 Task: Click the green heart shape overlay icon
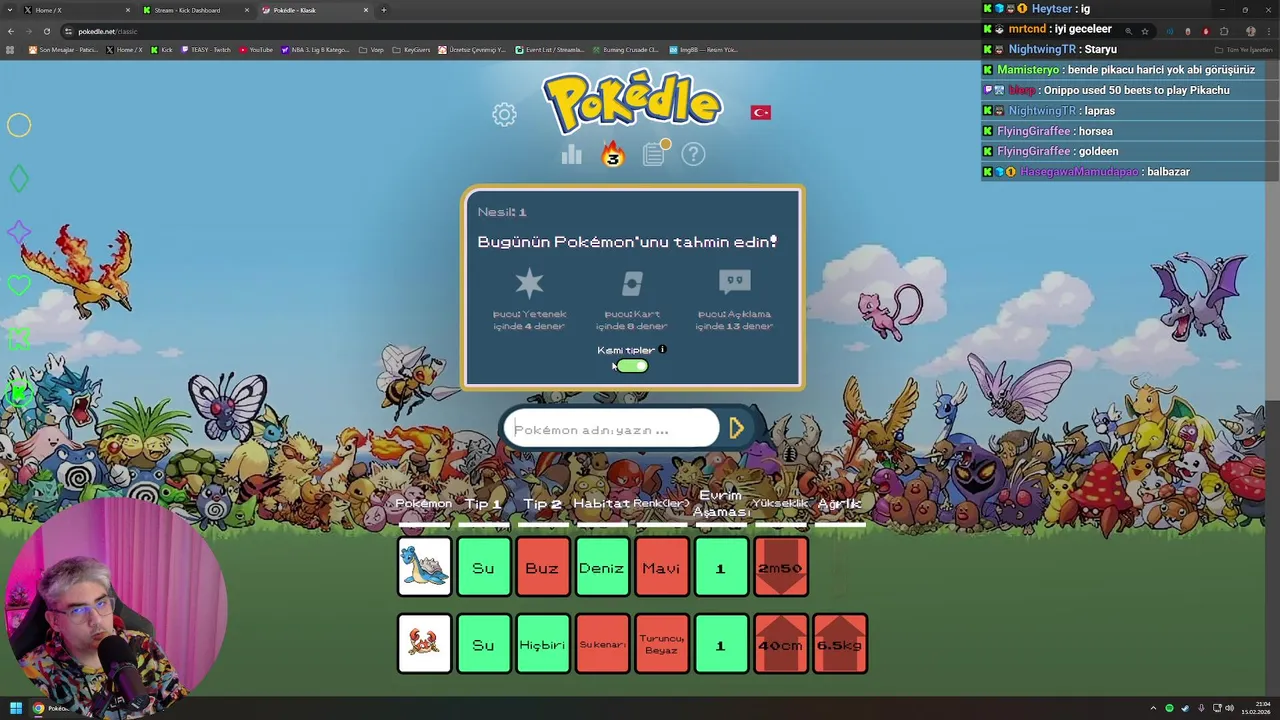pos(19,286)
